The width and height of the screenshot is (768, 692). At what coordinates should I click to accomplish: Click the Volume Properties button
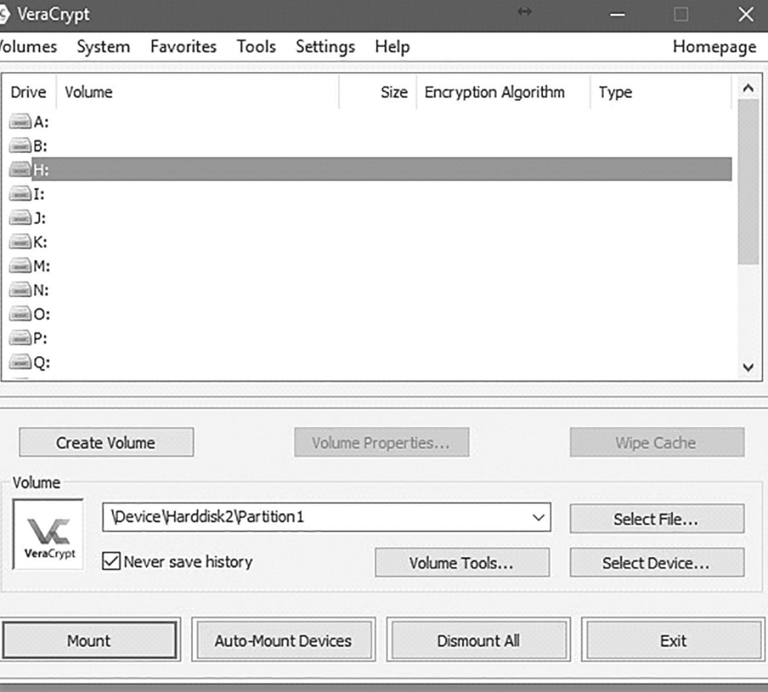point(382,442)
